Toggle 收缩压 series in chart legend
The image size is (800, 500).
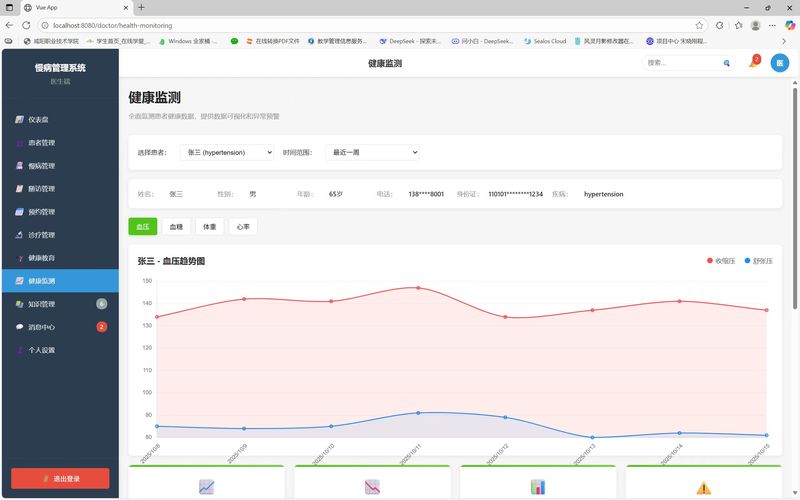[x=720, y=261]
